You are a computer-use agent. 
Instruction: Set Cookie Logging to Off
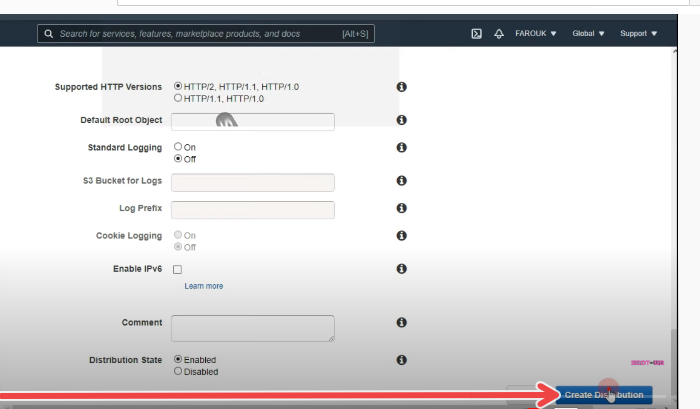(x=178, y=246)
